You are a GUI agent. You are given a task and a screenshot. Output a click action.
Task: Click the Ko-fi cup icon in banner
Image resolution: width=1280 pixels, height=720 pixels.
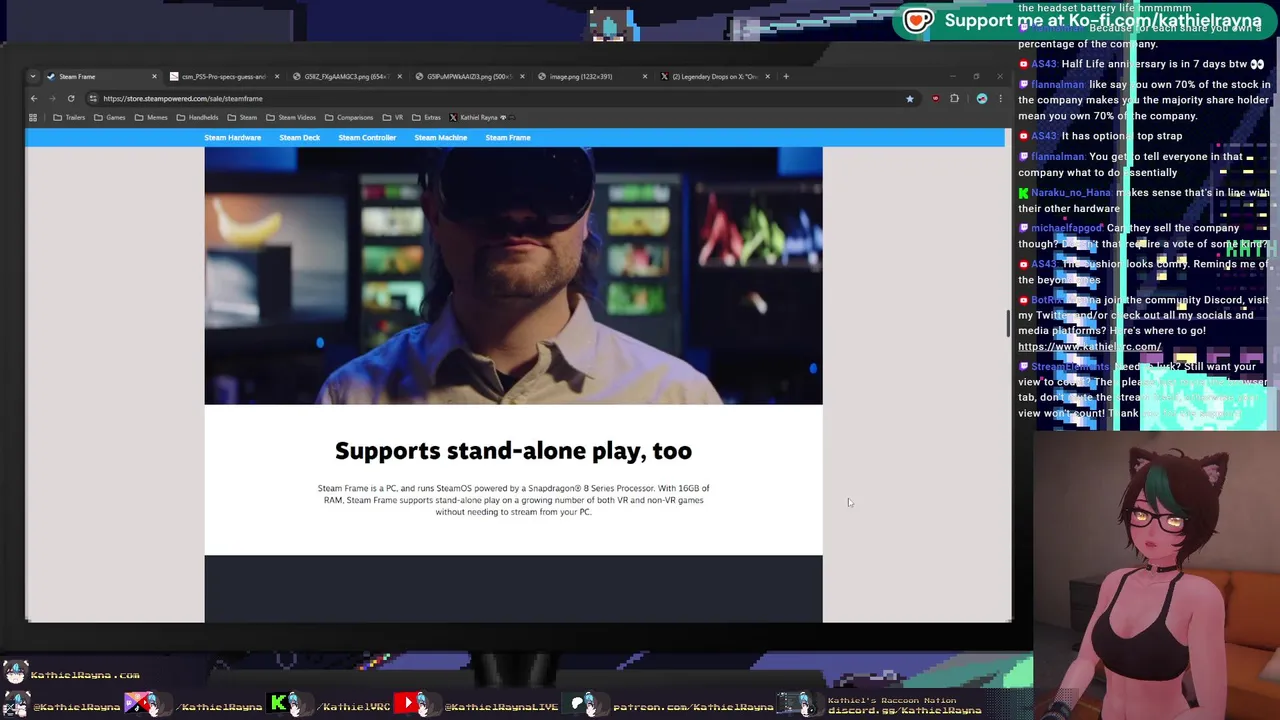918,20
